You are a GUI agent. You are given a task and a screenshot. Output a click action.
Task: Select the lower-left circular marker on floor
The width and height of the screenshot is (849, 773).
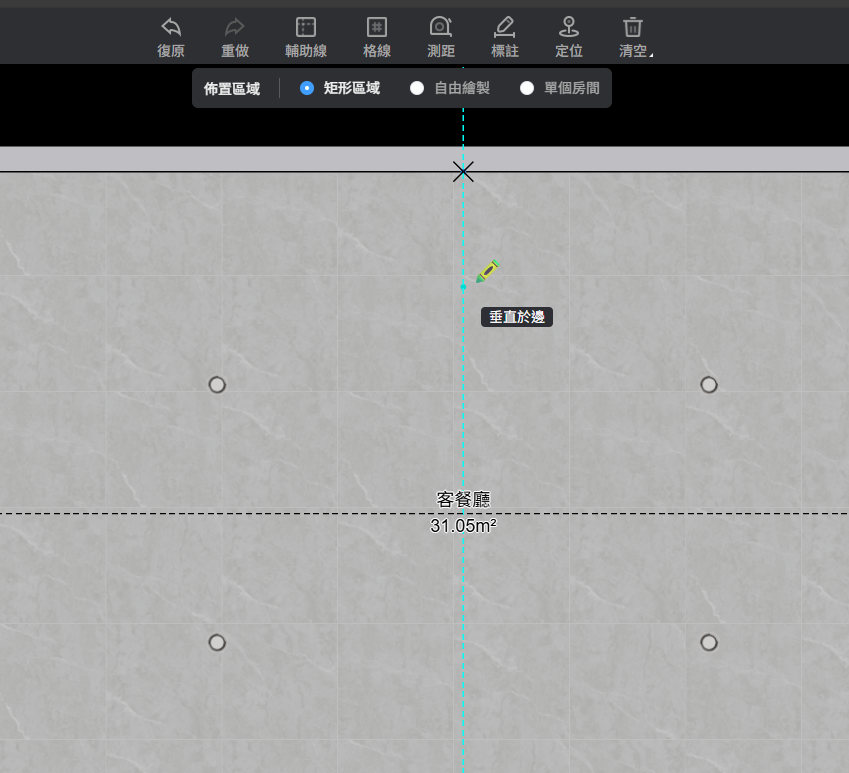coord(217,642)
